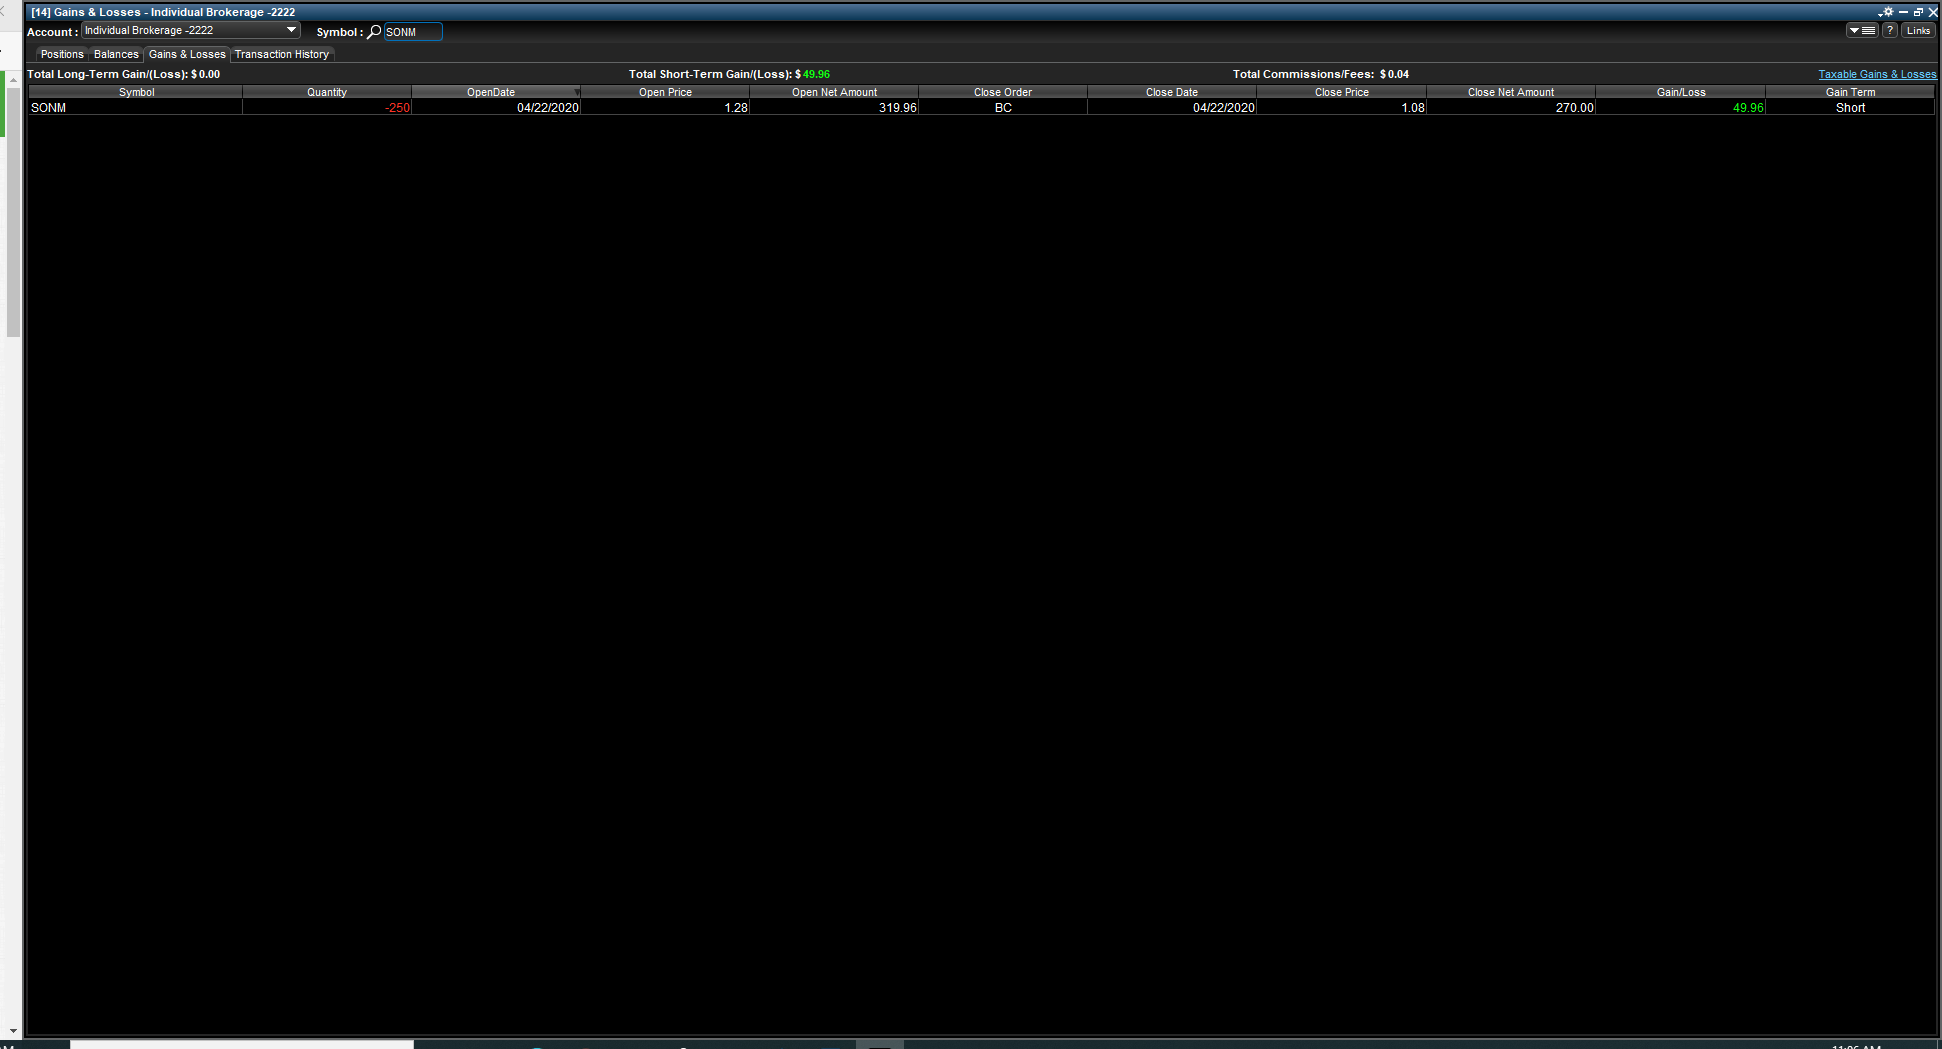Click the -250 quantity cell

(x=327, y=108)
